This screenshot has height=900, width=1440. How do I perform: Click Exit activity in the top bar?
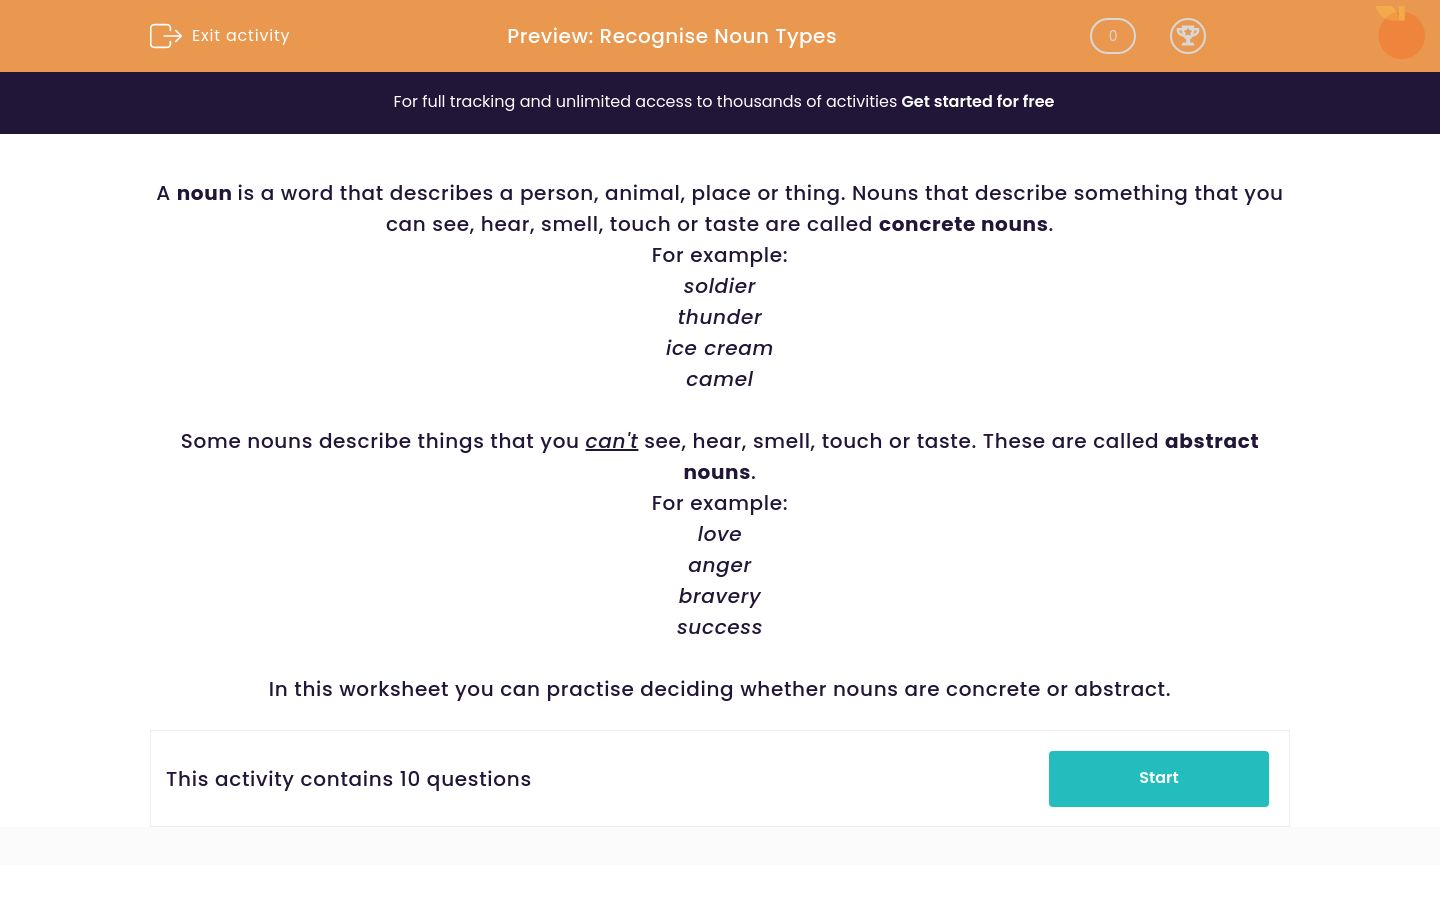pyautogui.click(x=240, y=36)
